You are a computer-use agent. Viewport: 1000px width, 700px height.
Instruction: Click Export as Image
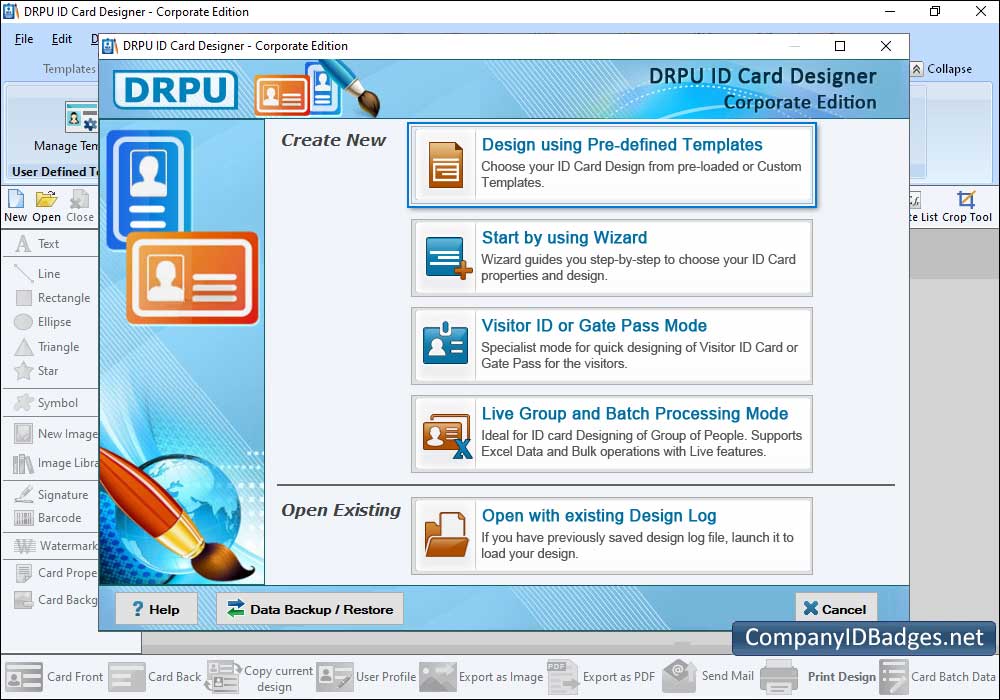pos(482,676)
